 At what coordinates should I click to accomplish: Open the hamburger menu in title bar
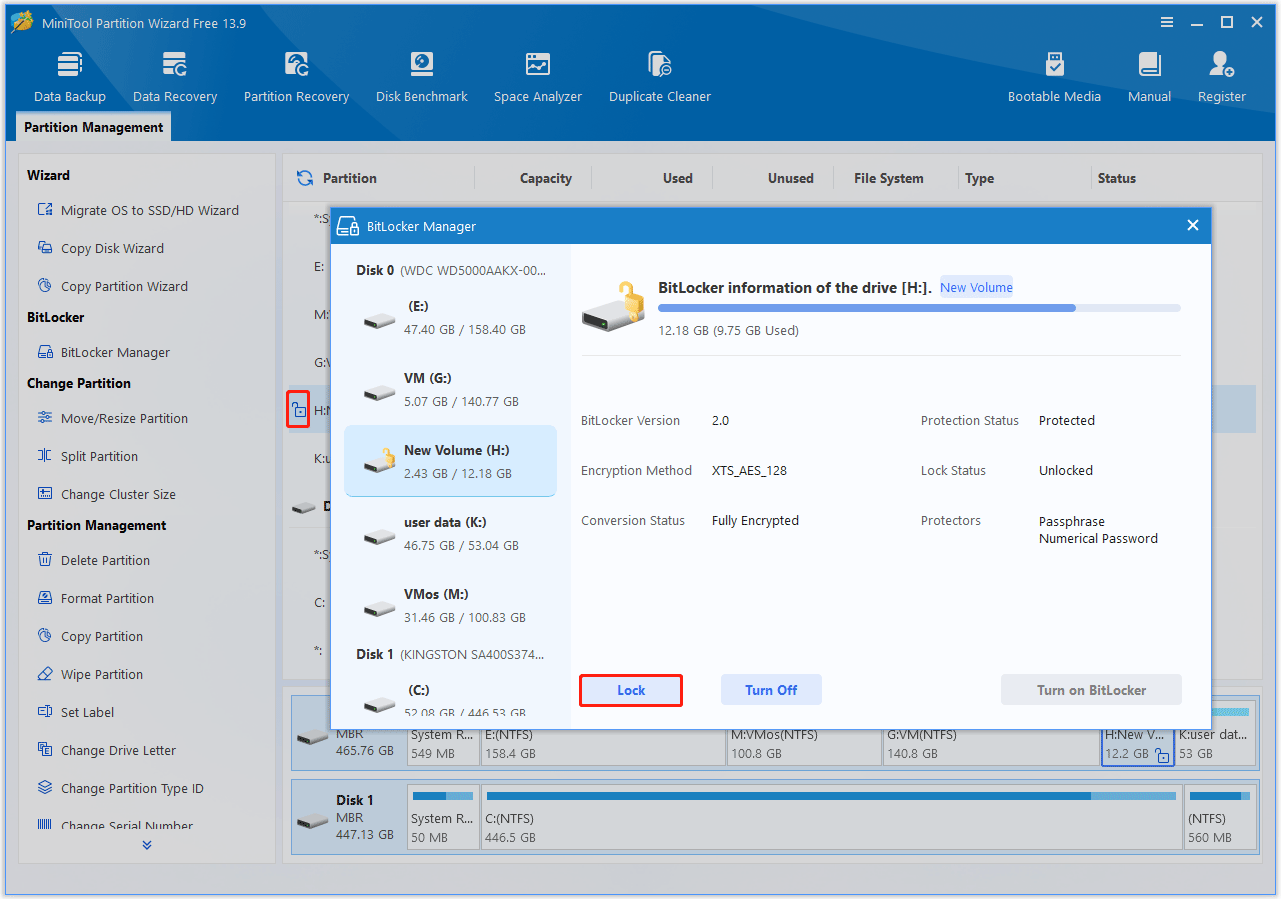[1167, 22]
